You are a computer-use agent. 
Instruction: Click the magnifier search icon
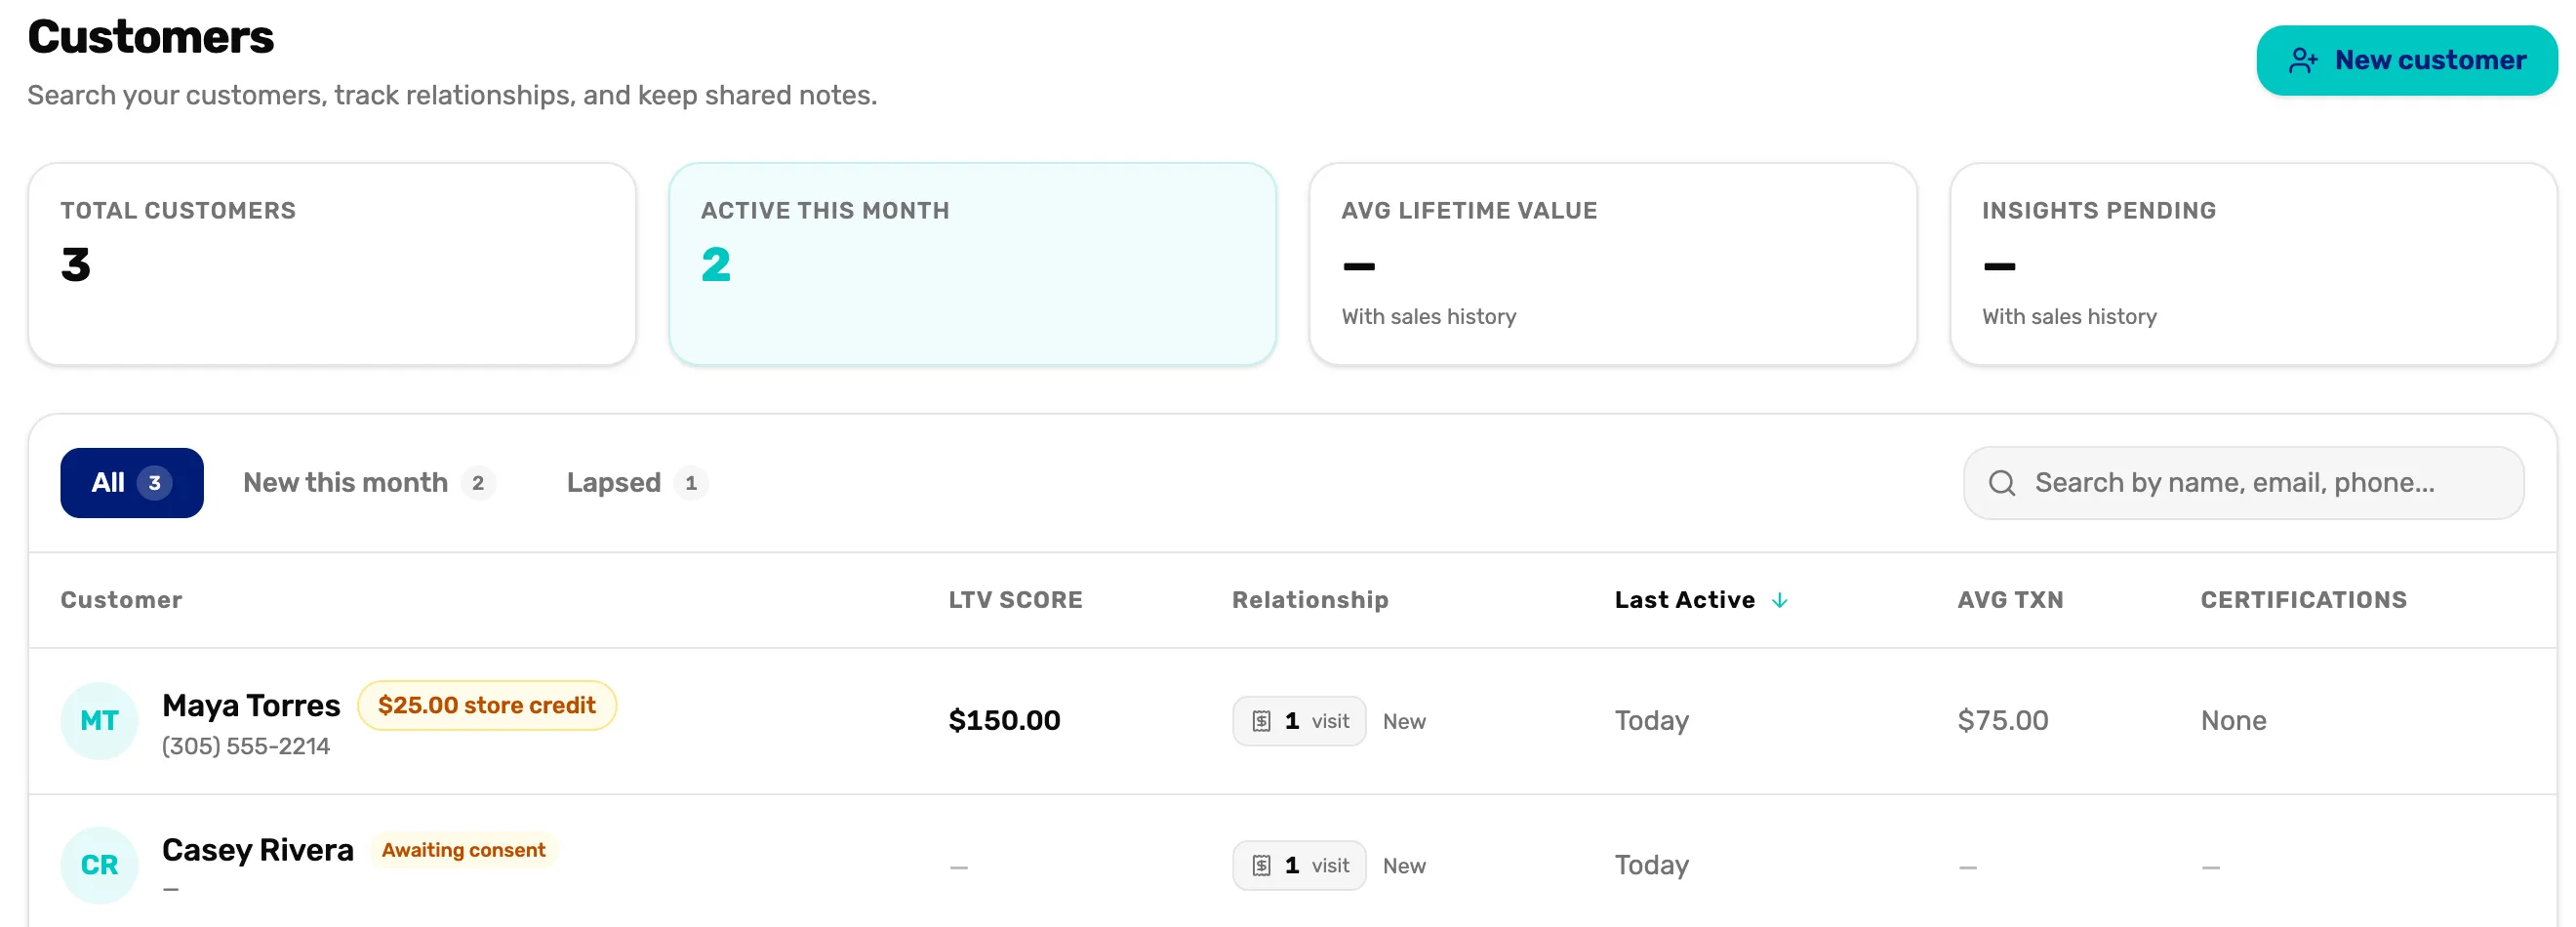pos(2002,483)
